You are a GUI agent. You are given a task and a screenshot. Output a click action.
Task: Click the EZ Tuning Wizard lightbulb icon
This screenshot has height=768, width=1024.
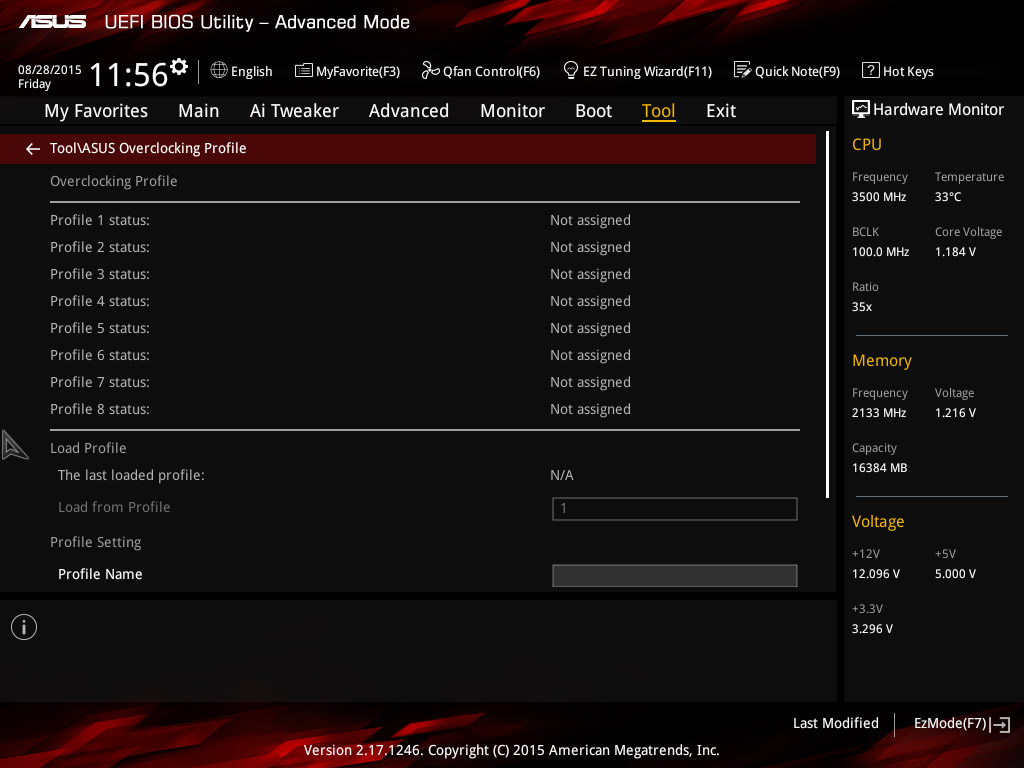pyautogui.click(x=570, y=70)
